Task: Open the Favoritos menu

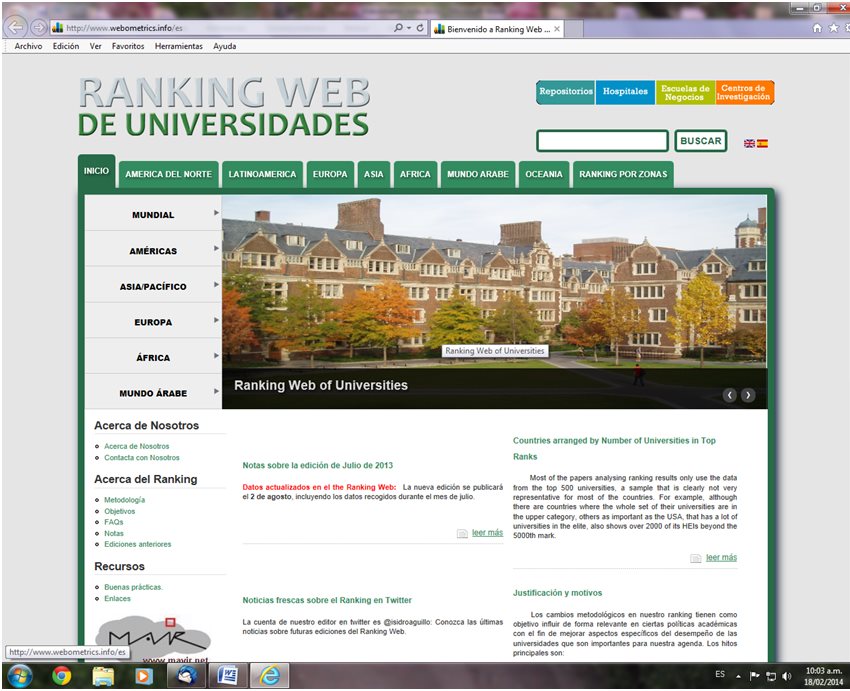Action: [128, 46]
